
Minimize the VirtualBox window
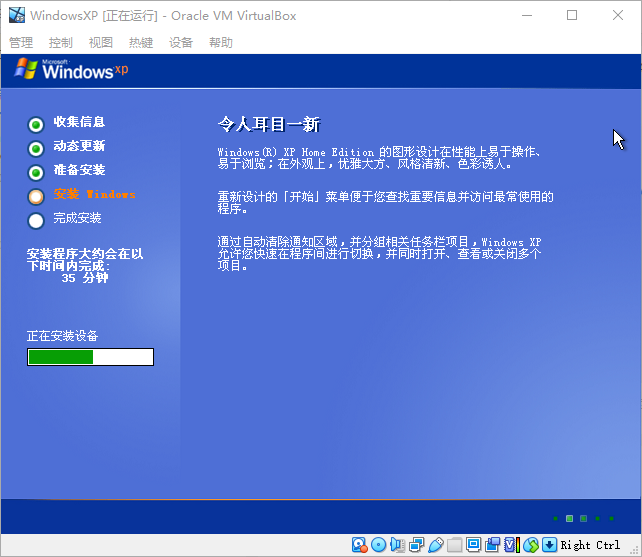point(527,16)
